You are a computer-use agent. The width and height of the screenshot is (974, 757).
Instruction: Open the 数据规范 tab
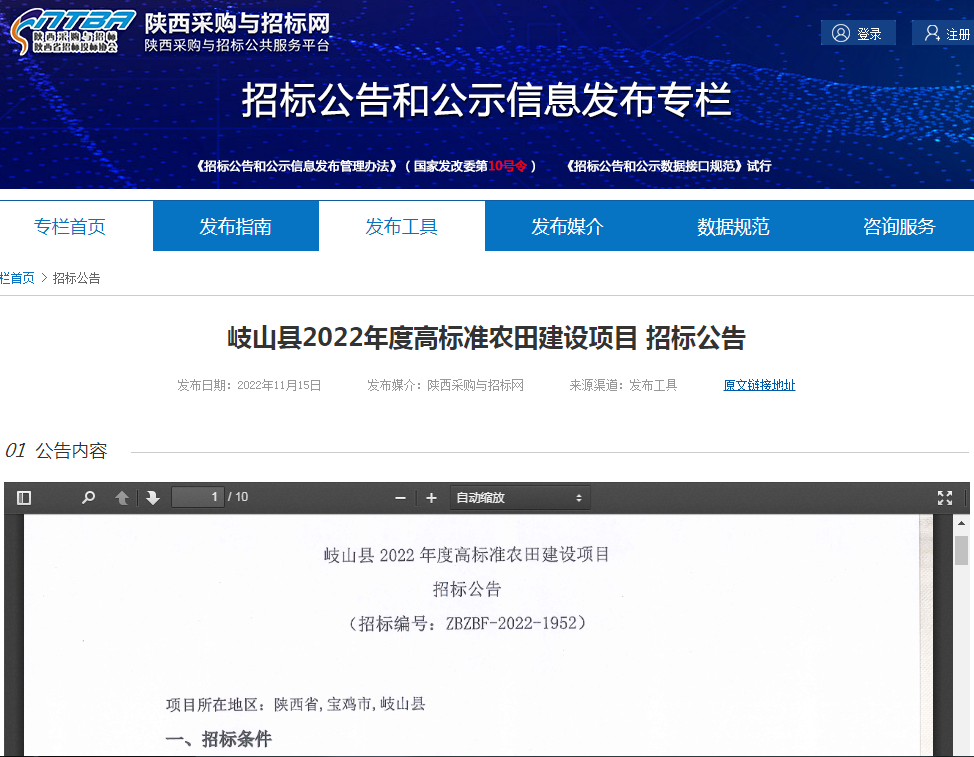point(733,226)
